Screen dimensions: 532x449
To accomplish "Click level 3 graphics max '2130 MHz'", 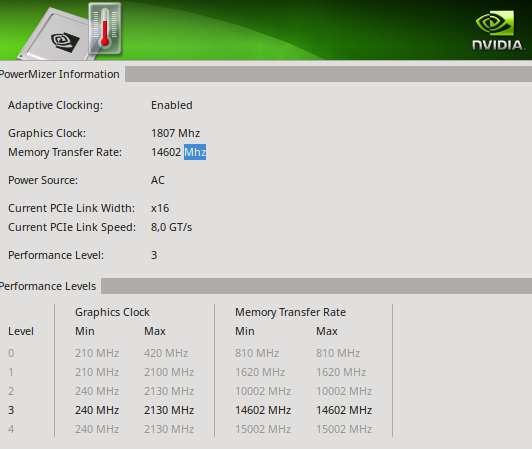I will pyautogui.click(x=169, y=410).
